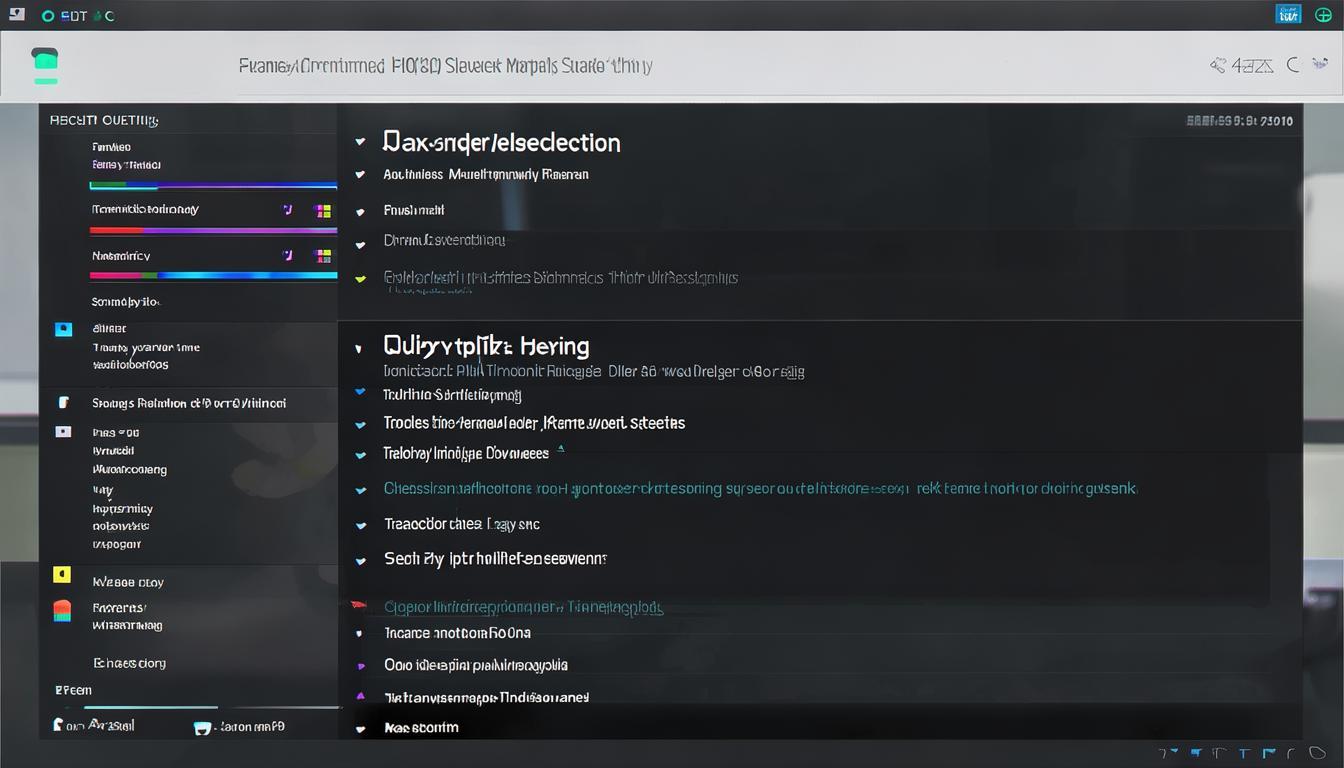Viewport: 1344px width, 768px height.
Task: Collapse the first large heading section chevron
Action: [x=360, y=143]
